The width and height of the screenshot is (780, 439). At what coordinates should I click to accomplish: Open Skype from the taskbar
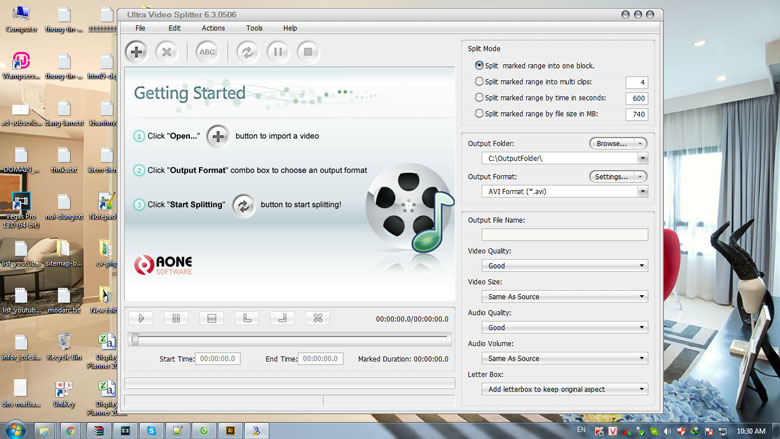click(151, 431)
